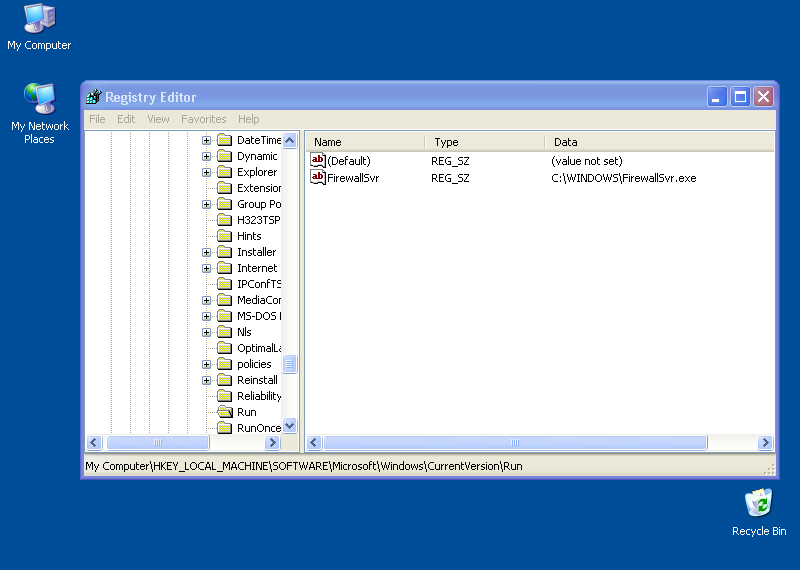Select the RunOnce folder icon
Image resolution: width=800 pixels, height=570 pixels.
pyautogui.click(x=225, y=428)
